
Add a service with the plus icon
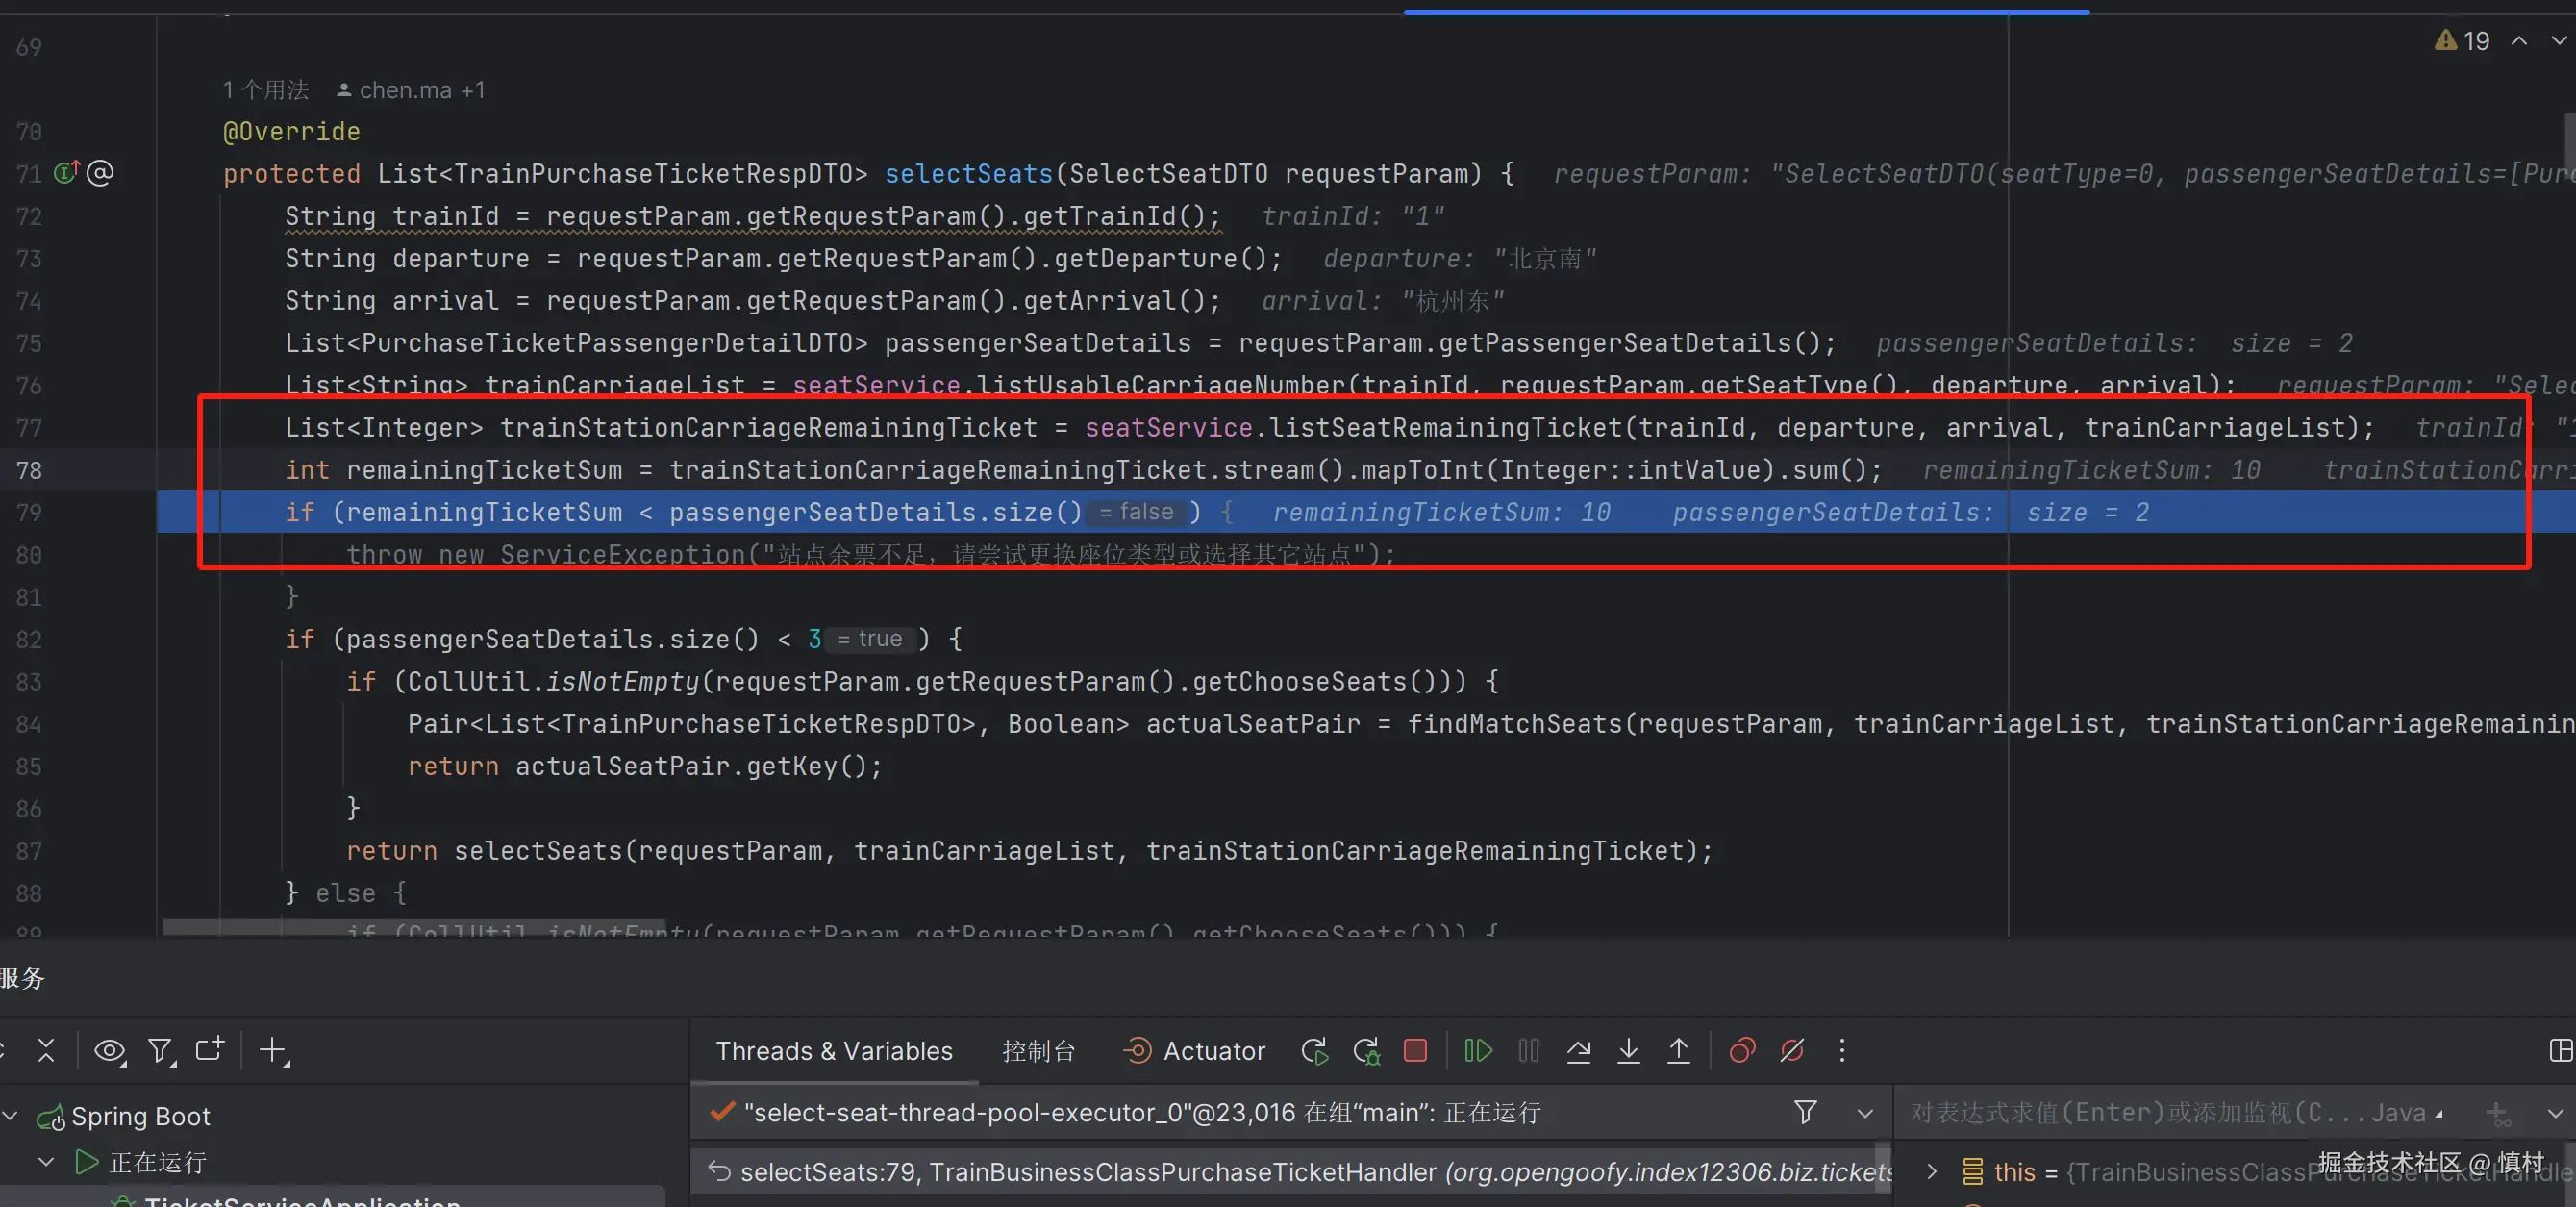(272, 1050)
